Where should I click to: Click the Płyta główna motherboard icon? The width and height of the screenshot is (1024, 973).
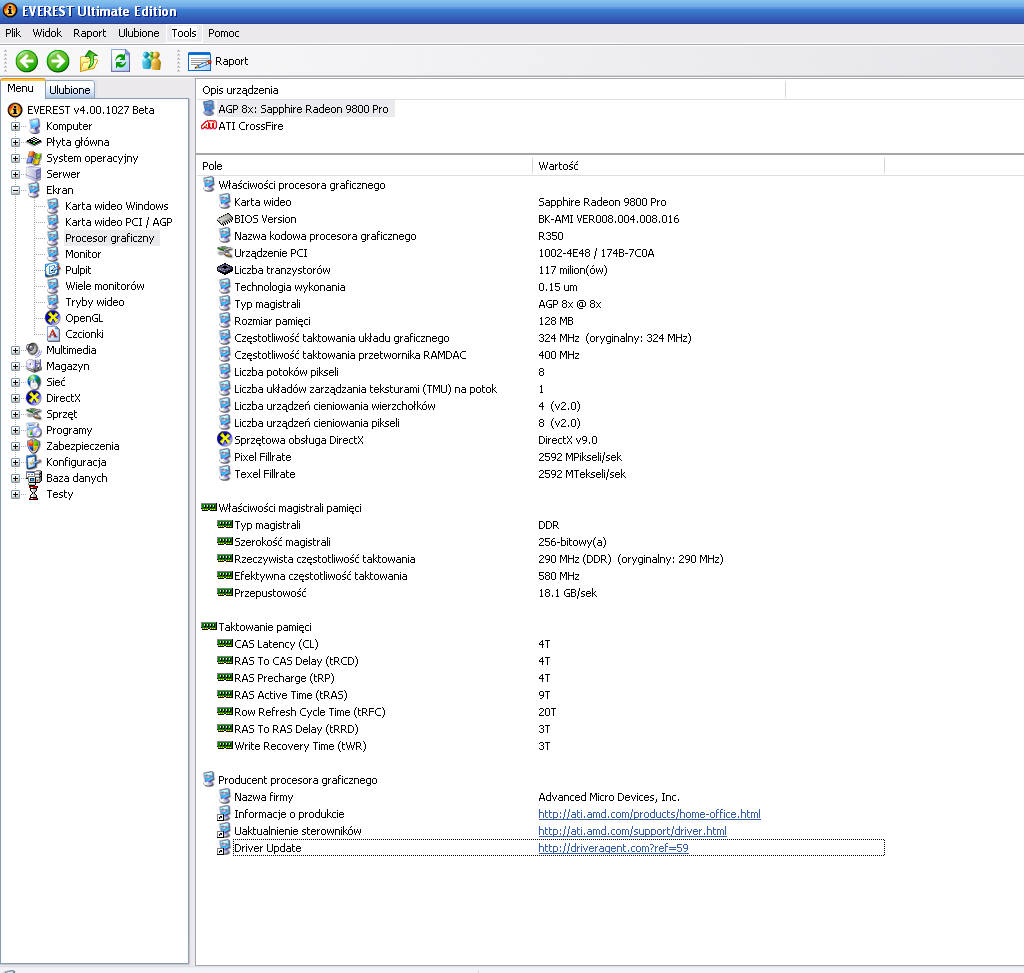33,142
